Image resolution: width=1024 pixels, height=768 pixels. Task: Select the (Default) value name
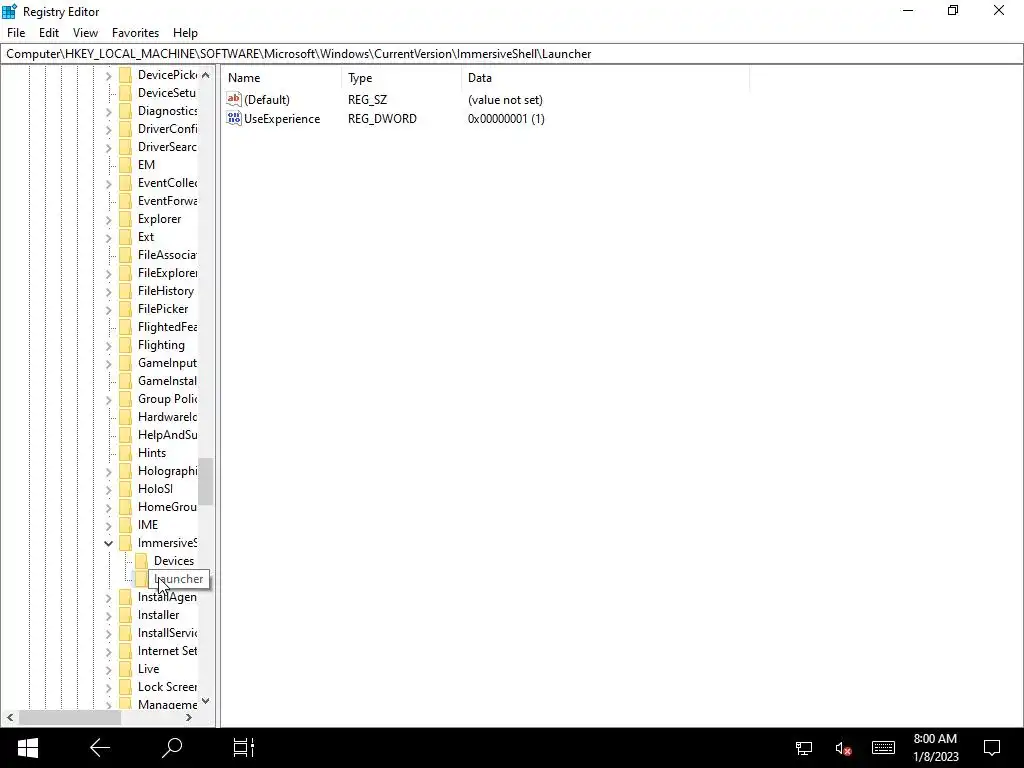(266, 100)
